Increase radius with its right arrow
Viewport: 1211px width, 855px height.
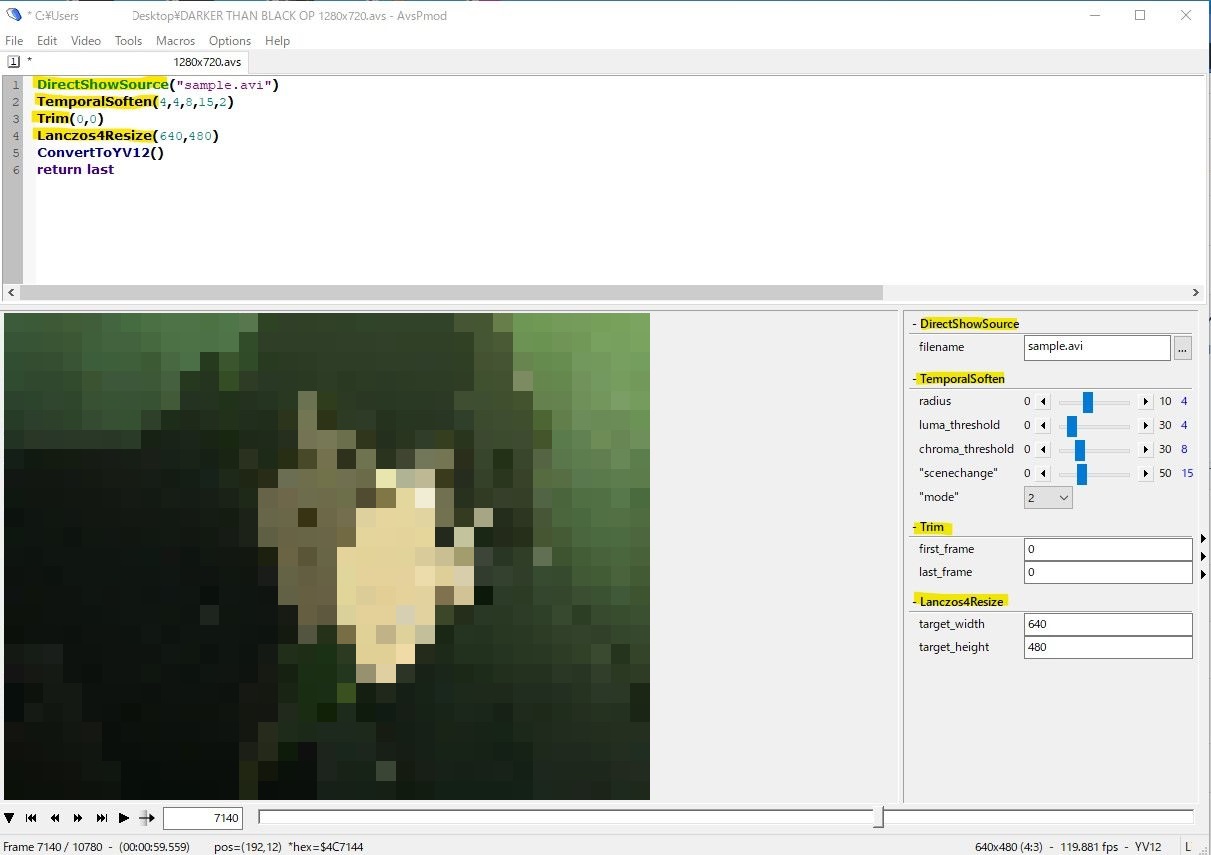tap(1147, 402)
